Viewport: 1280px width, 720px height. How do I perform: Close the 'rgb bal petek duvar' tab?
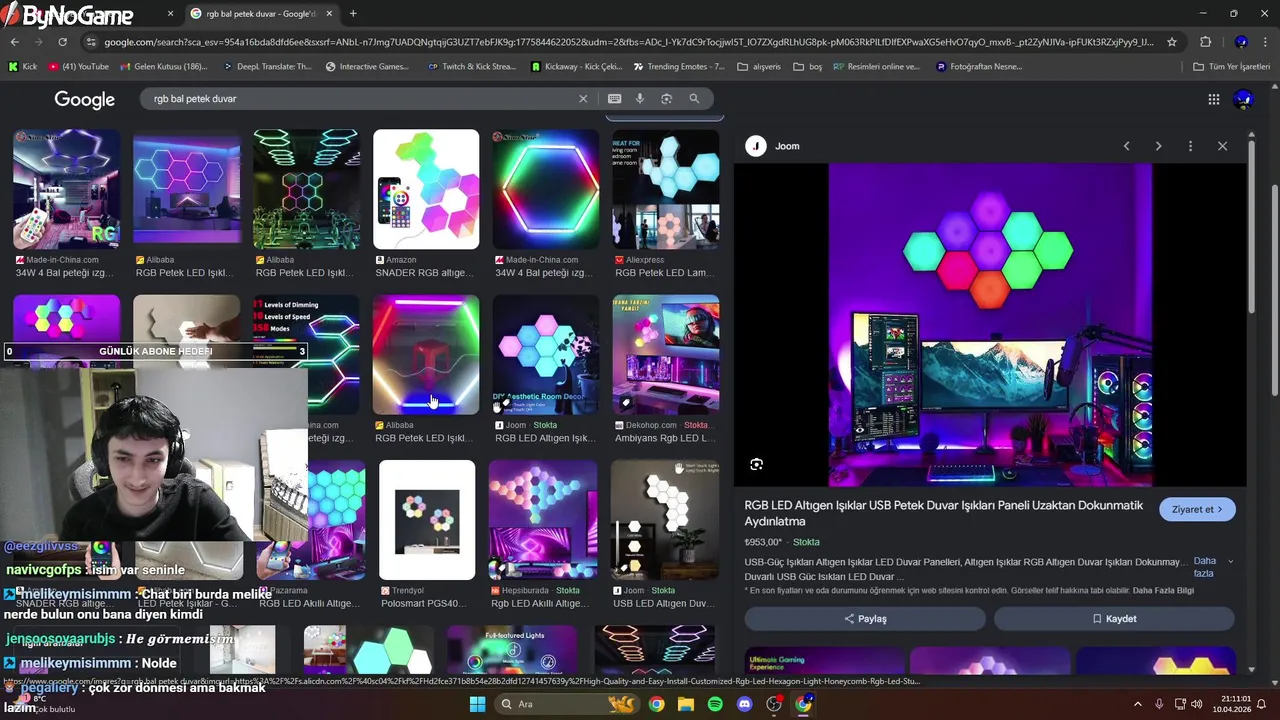[329, 14]
